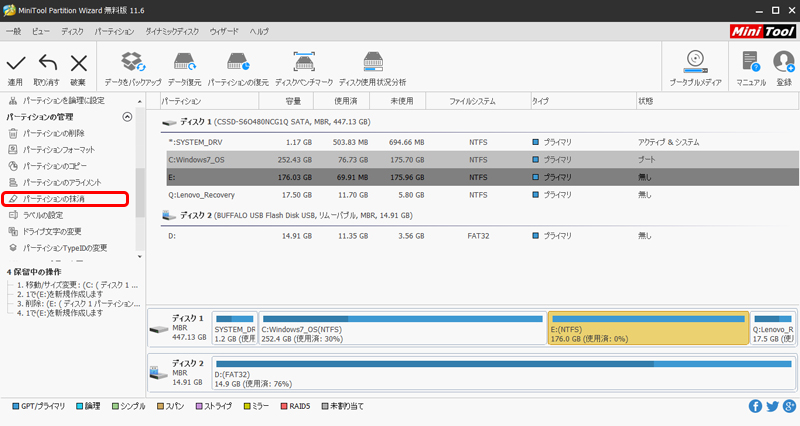This screenshot has height=426, width=800.
Task: Click pending operation 3 削除
Action: coord(78,304)
